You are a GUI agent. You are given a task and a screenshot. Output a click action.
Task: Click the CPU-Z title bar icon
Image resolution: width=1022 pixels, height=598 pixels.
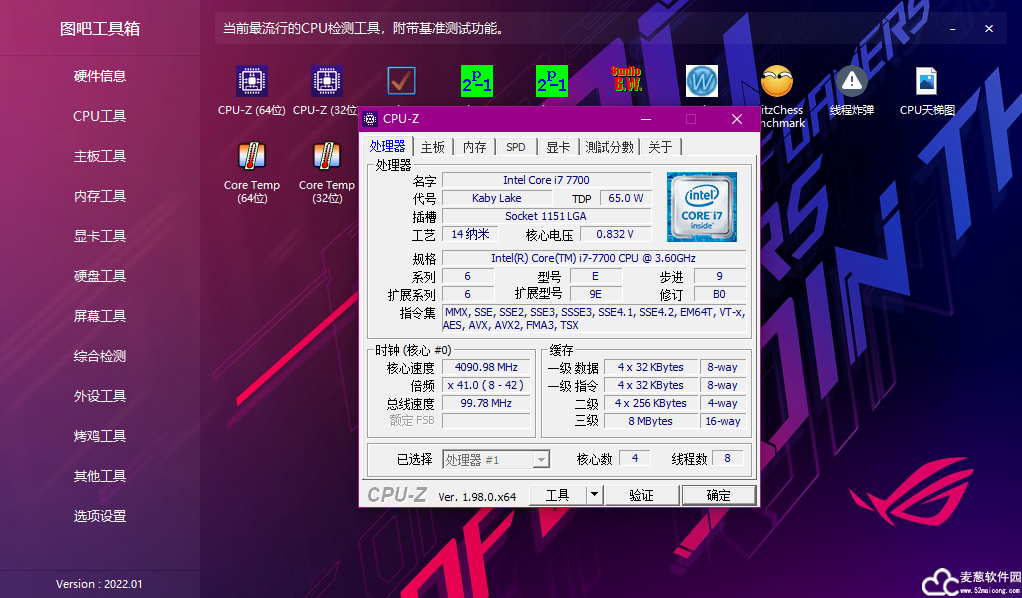click(370, 119)
